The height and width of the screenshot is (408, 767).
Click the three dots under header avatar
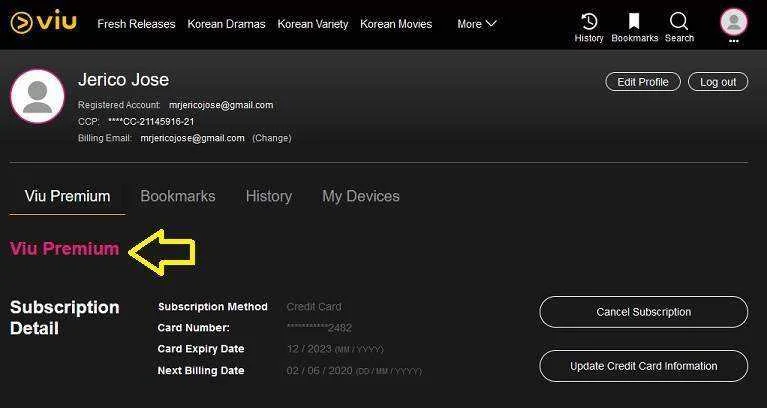tap(733, 41)
